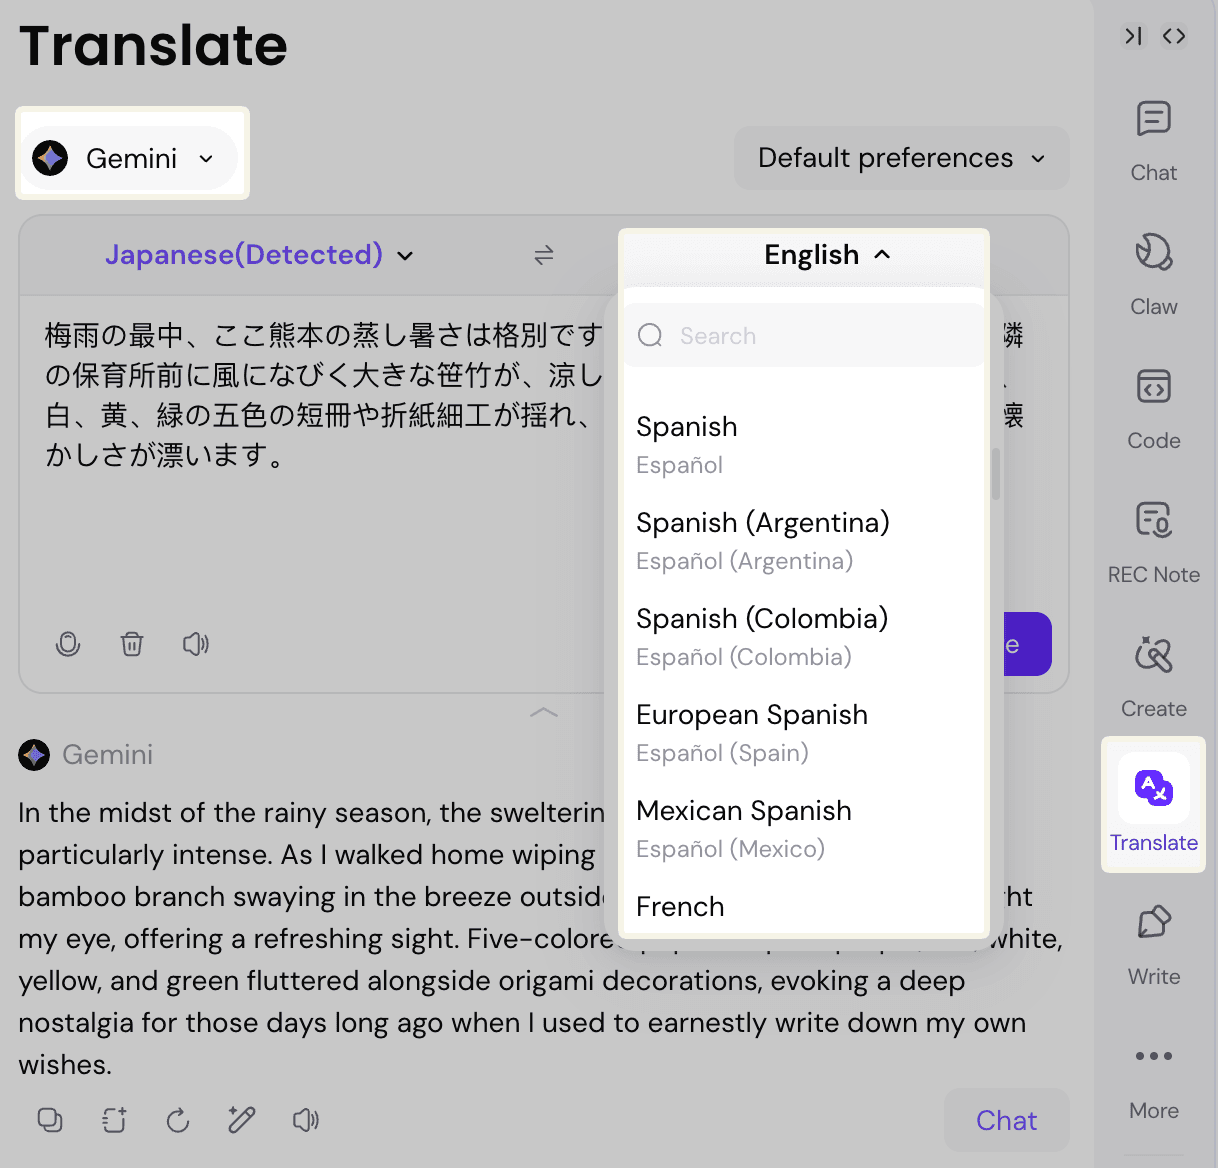Viewport: 1218px width, 1168px height.
Task: Open the Gemini model selector dropdown
Action: tap(131, 158)
